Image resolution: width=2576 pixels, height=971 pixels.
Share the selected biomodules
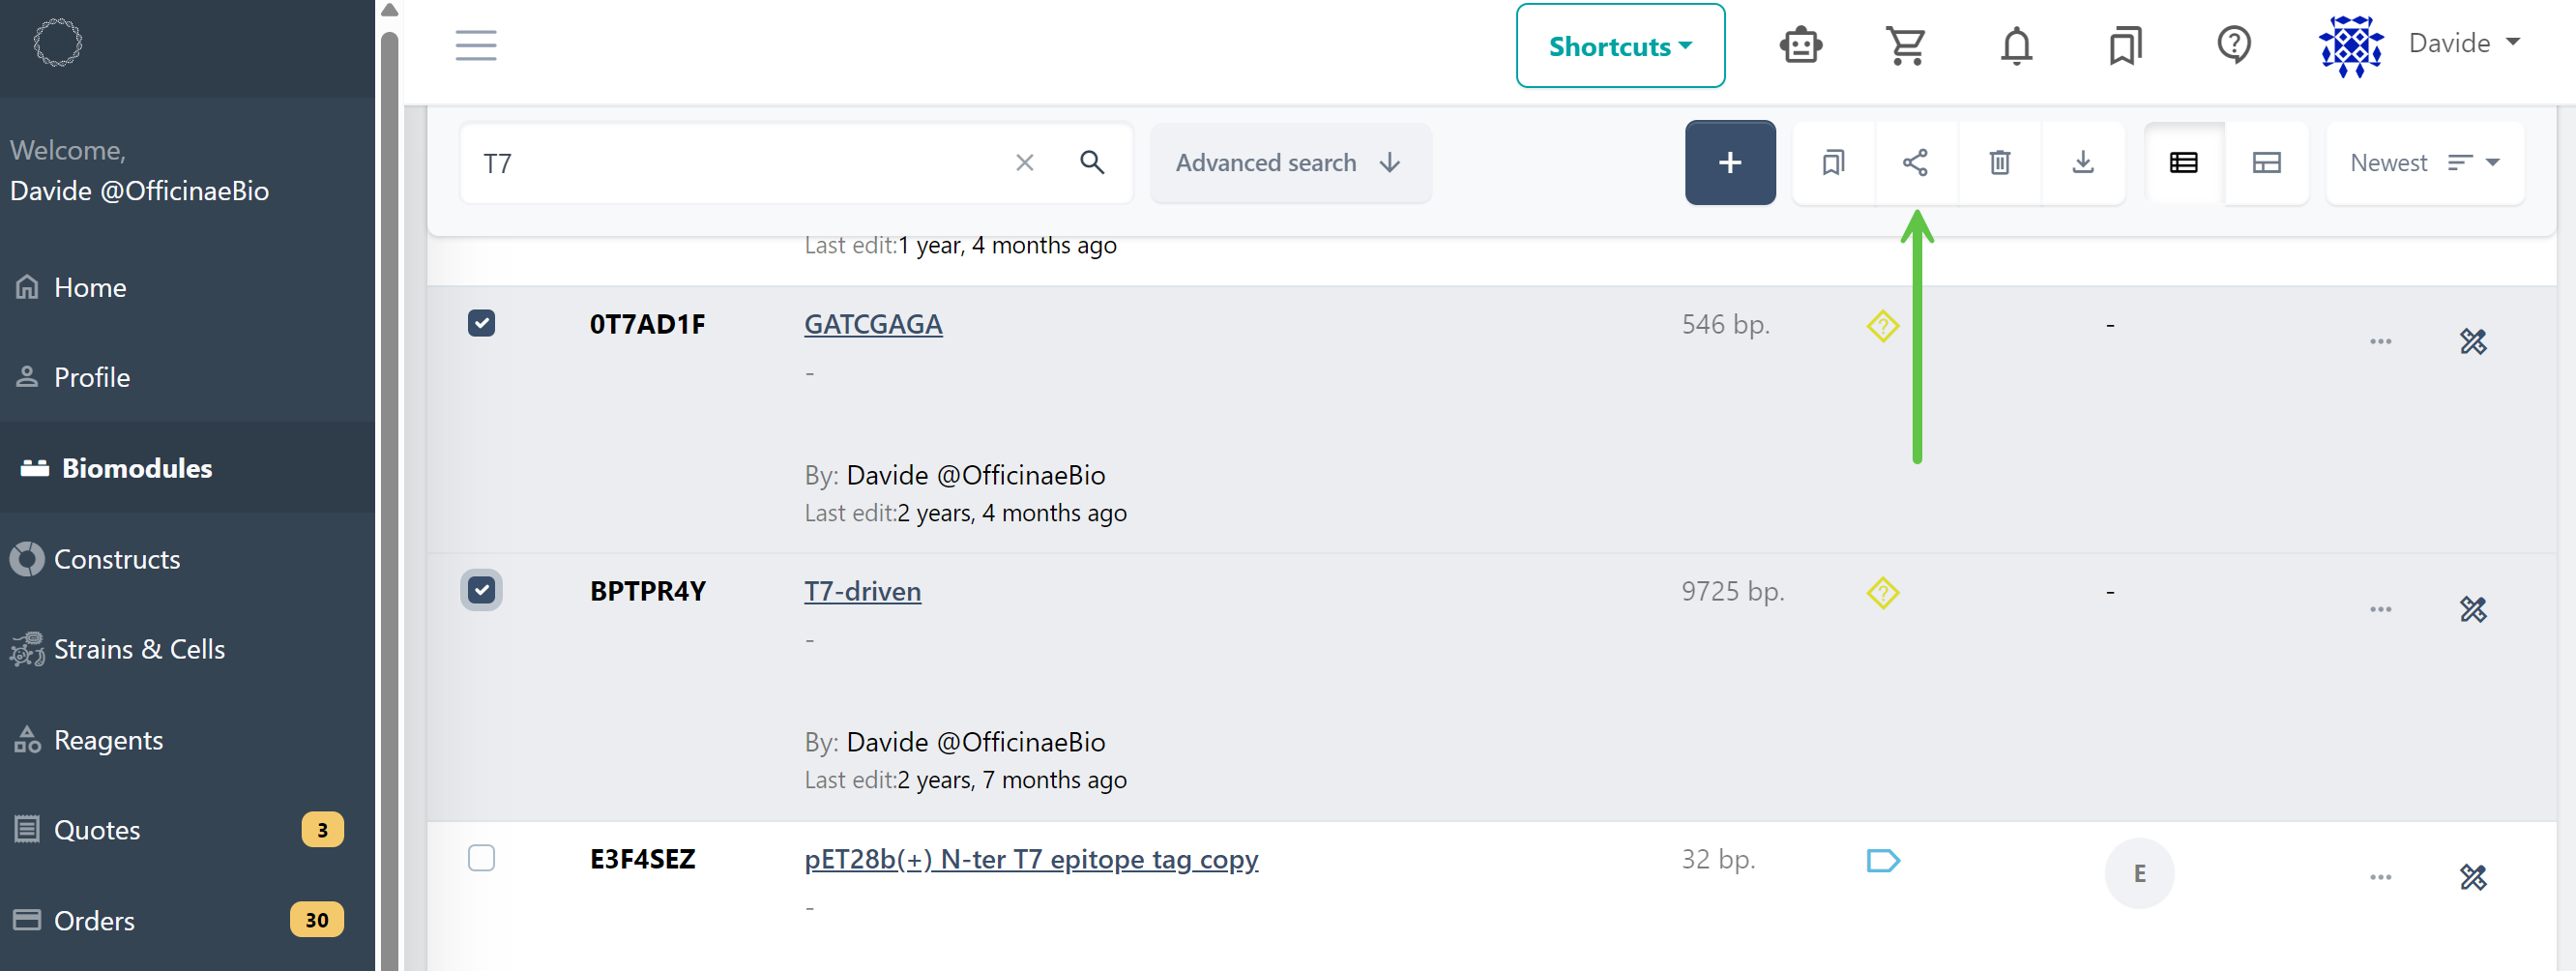coord(1915,163)
